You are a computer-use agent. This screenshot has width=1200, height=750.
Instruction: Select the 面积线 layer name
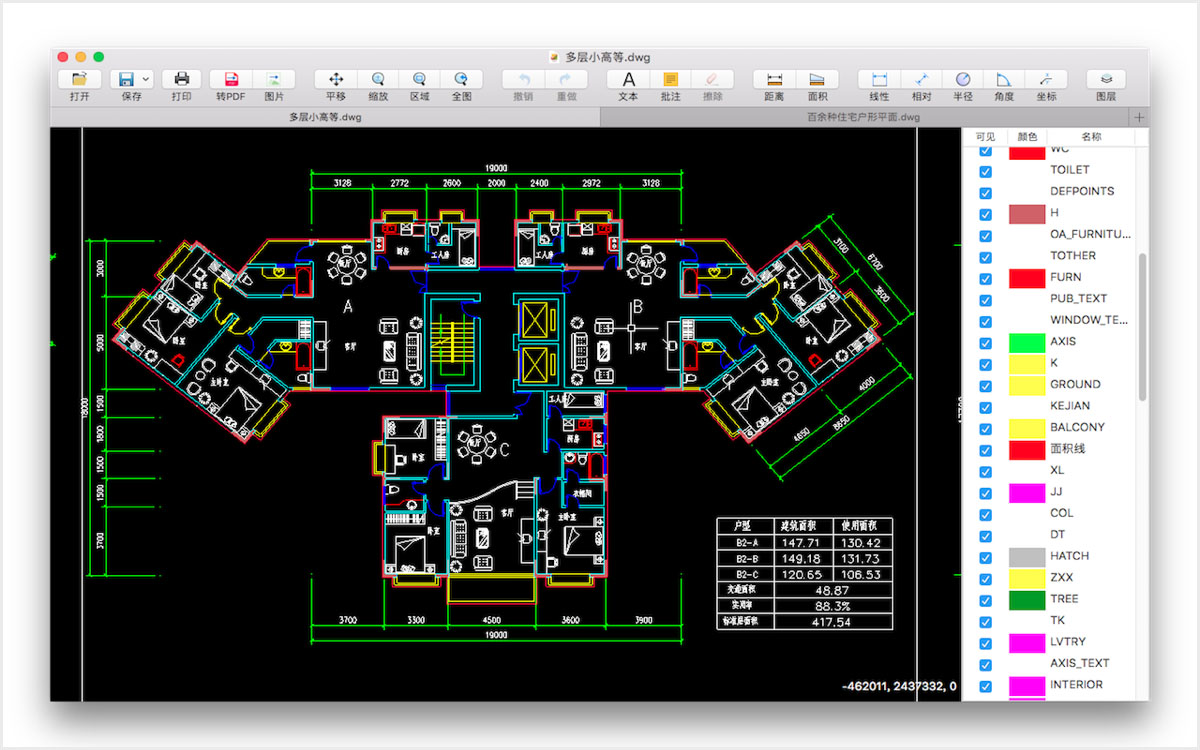[x=1067, y=449]
